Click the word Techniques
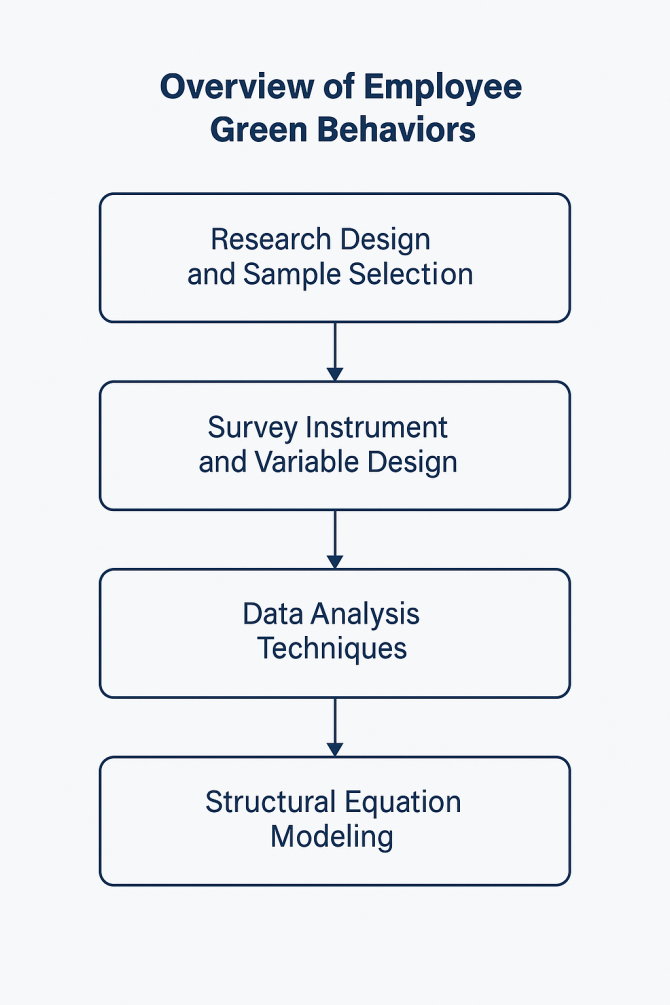Screen dimensions: 670x1005 (x=332, y=649)
